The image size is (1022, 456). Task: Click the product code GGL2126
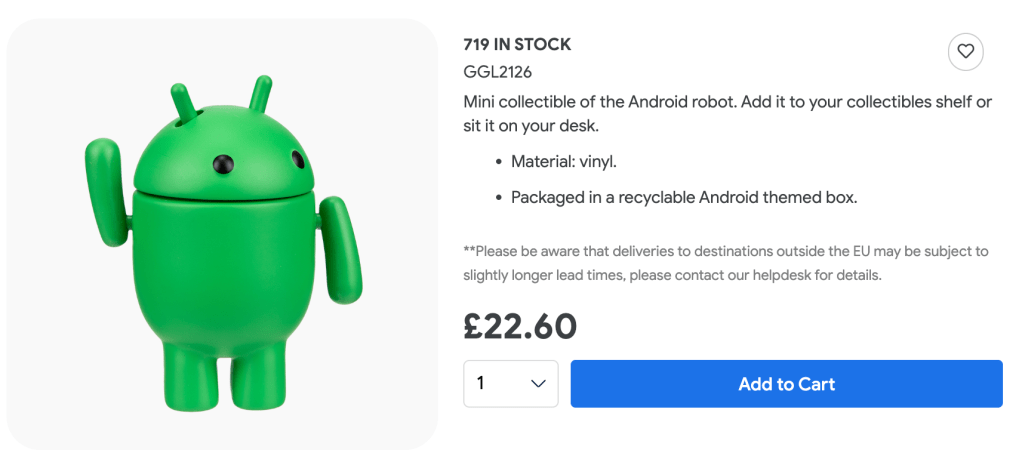point(498,72)
